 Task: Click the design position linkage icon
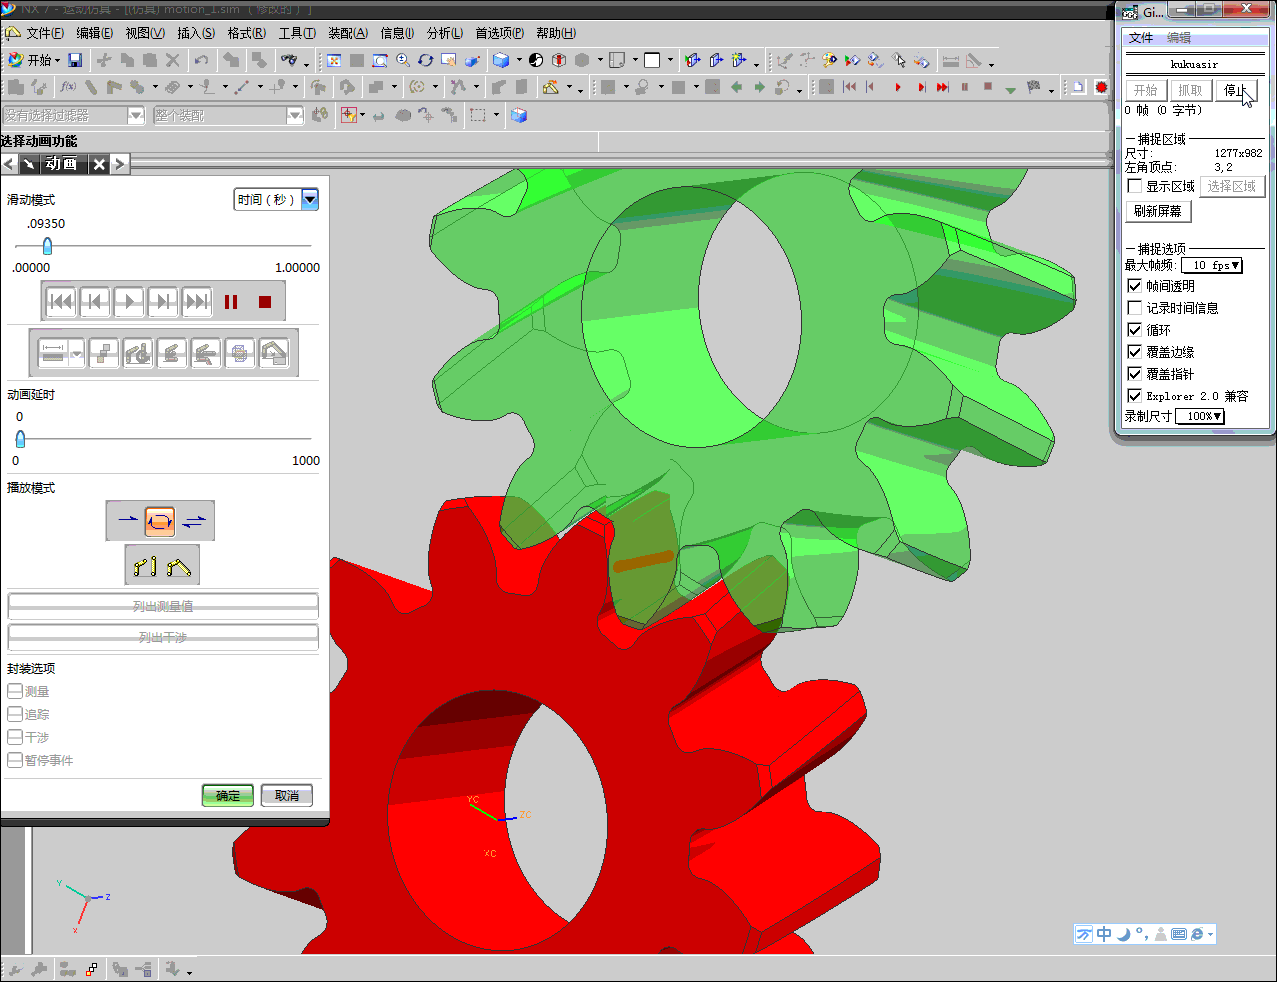click(145, 566)
